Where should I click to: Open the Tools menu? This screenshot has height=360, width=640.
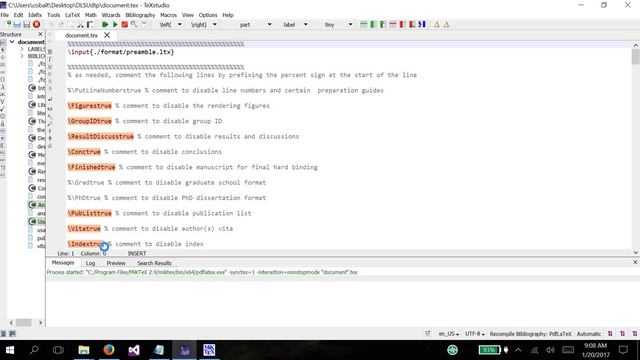pos(53,15)
